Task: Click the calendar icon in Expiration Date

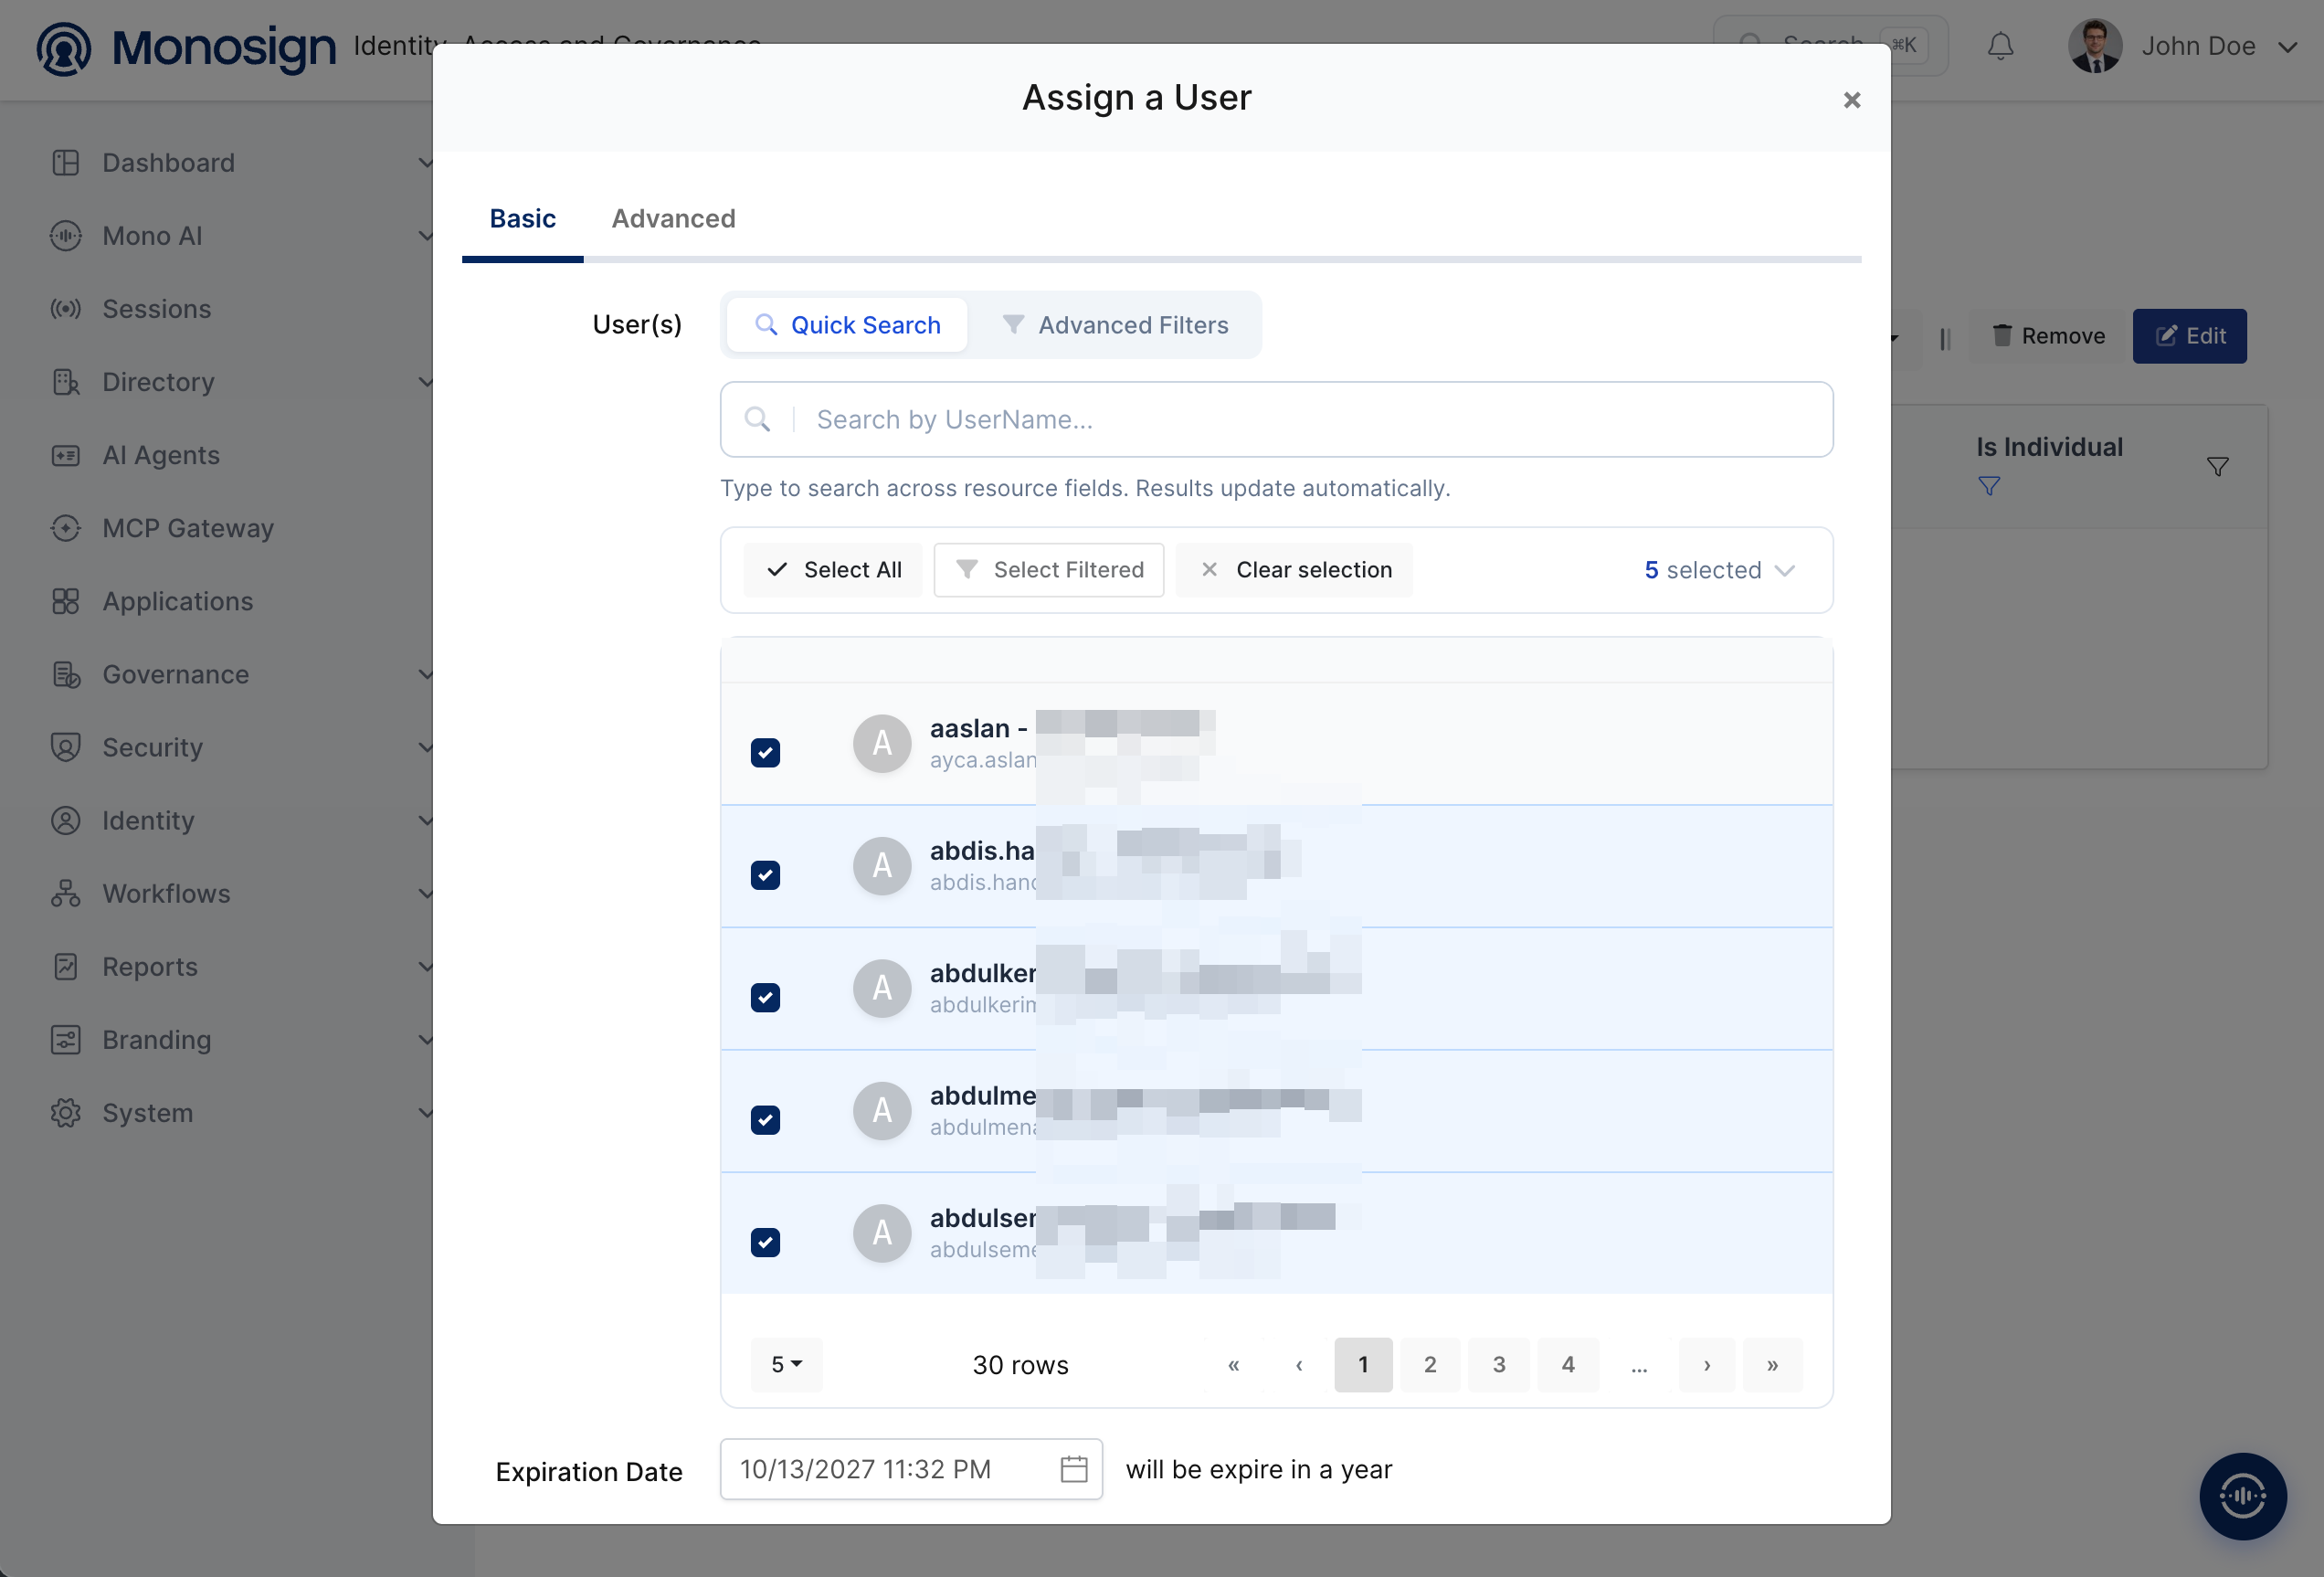Action: pos(1073,1469)
